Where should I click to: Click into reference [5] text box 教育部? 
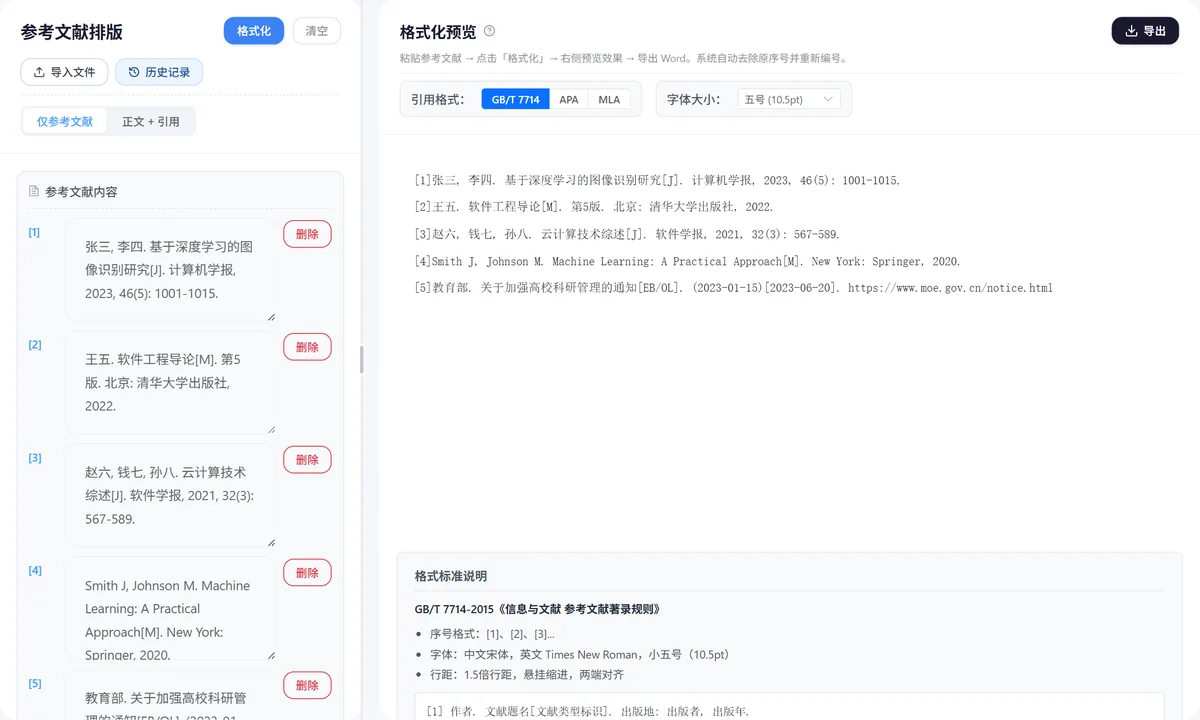pyautogui.click(x=170, y=695)
